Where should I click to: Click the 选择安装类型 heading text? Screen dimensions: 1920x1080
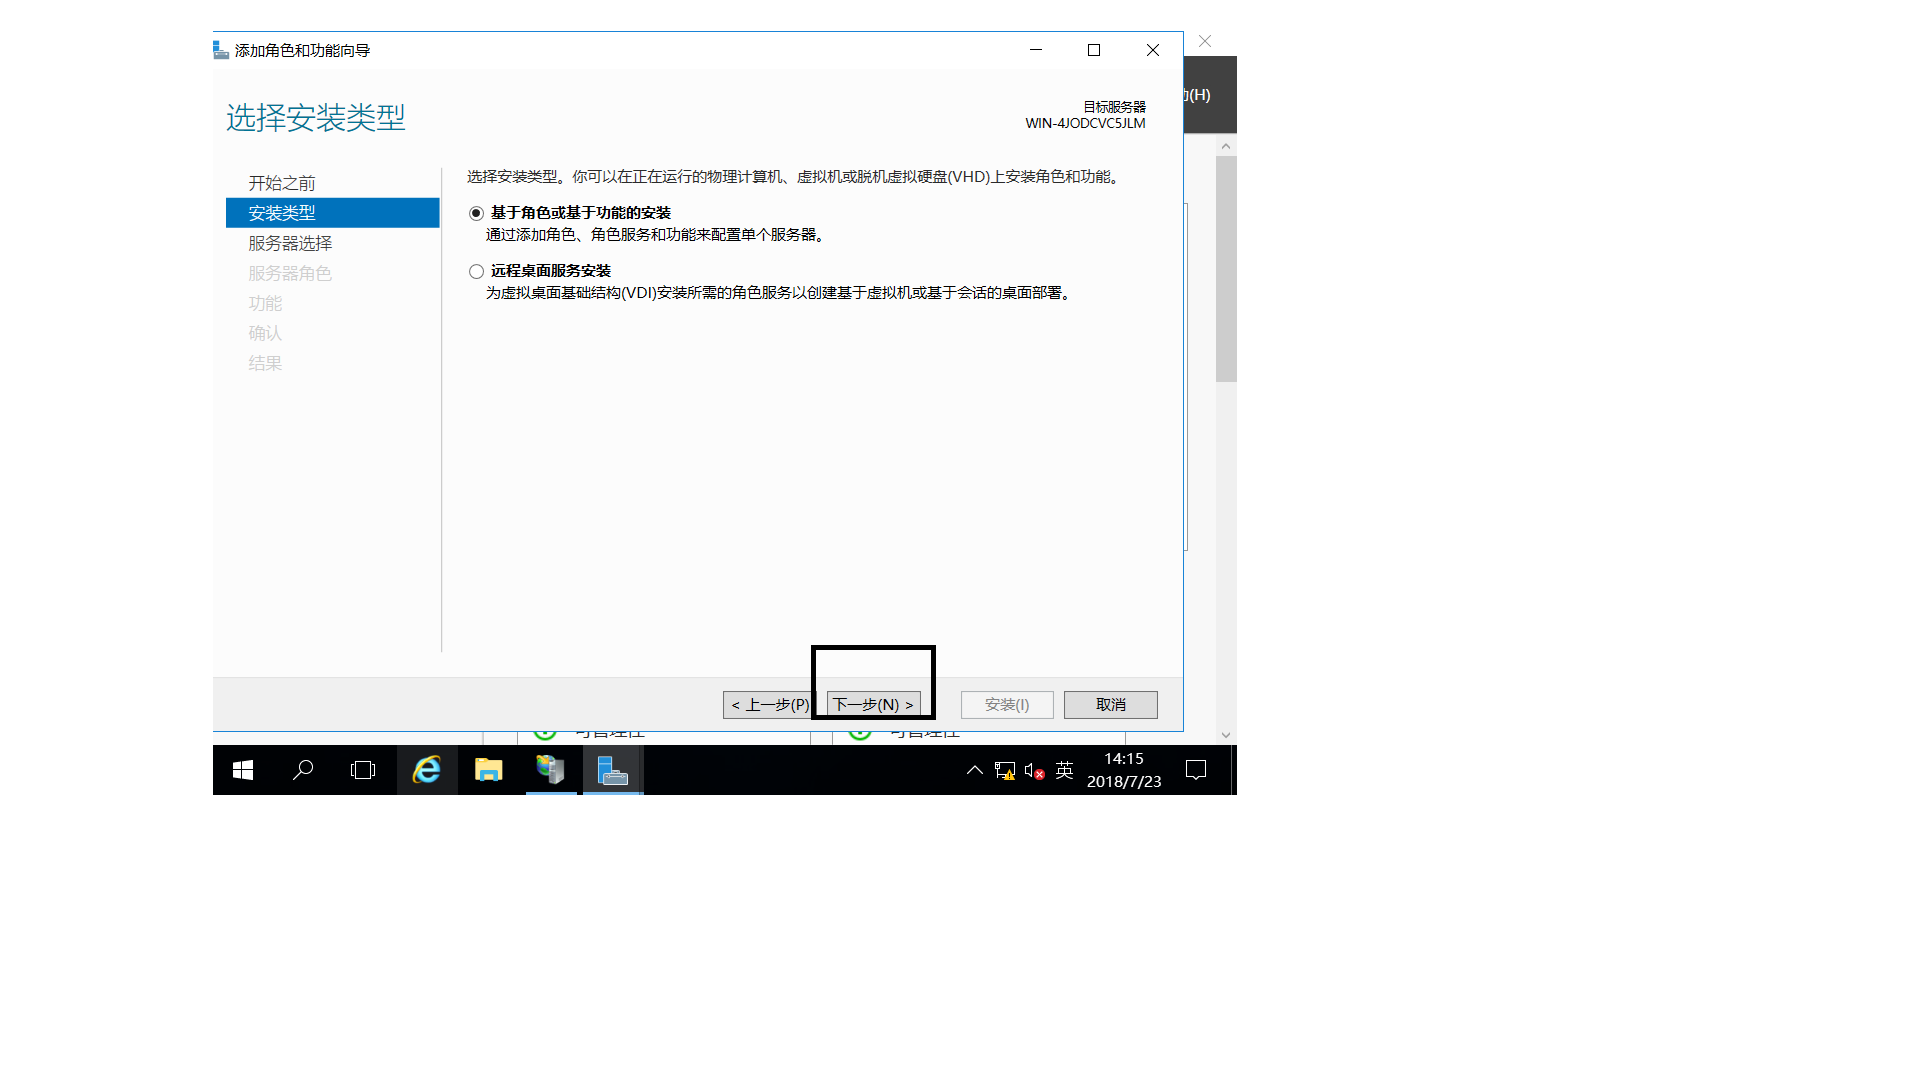pos(316,118)
